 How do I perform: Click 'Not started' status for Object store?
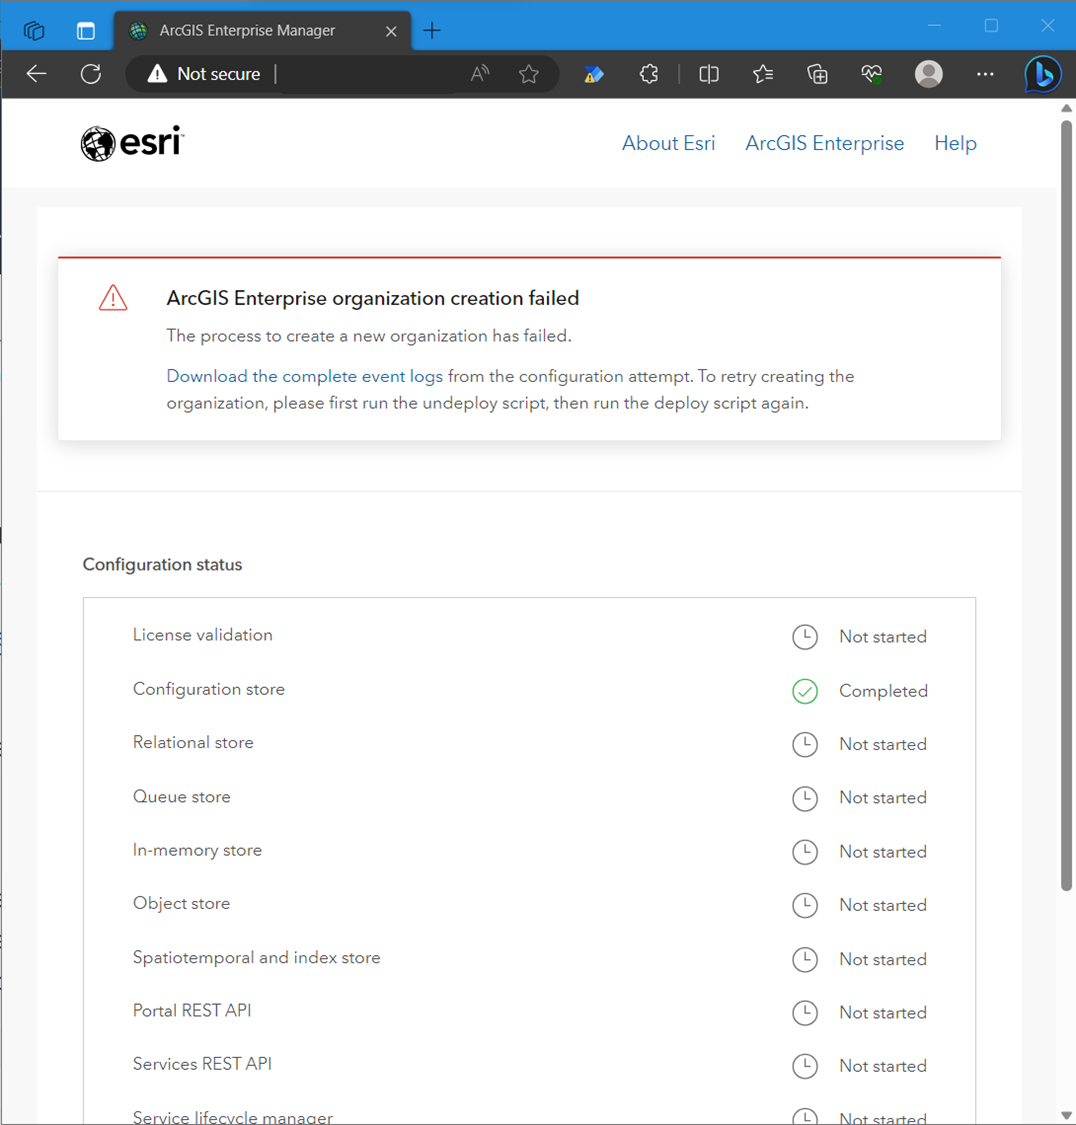pyautogui.click(x=883, y=905)
